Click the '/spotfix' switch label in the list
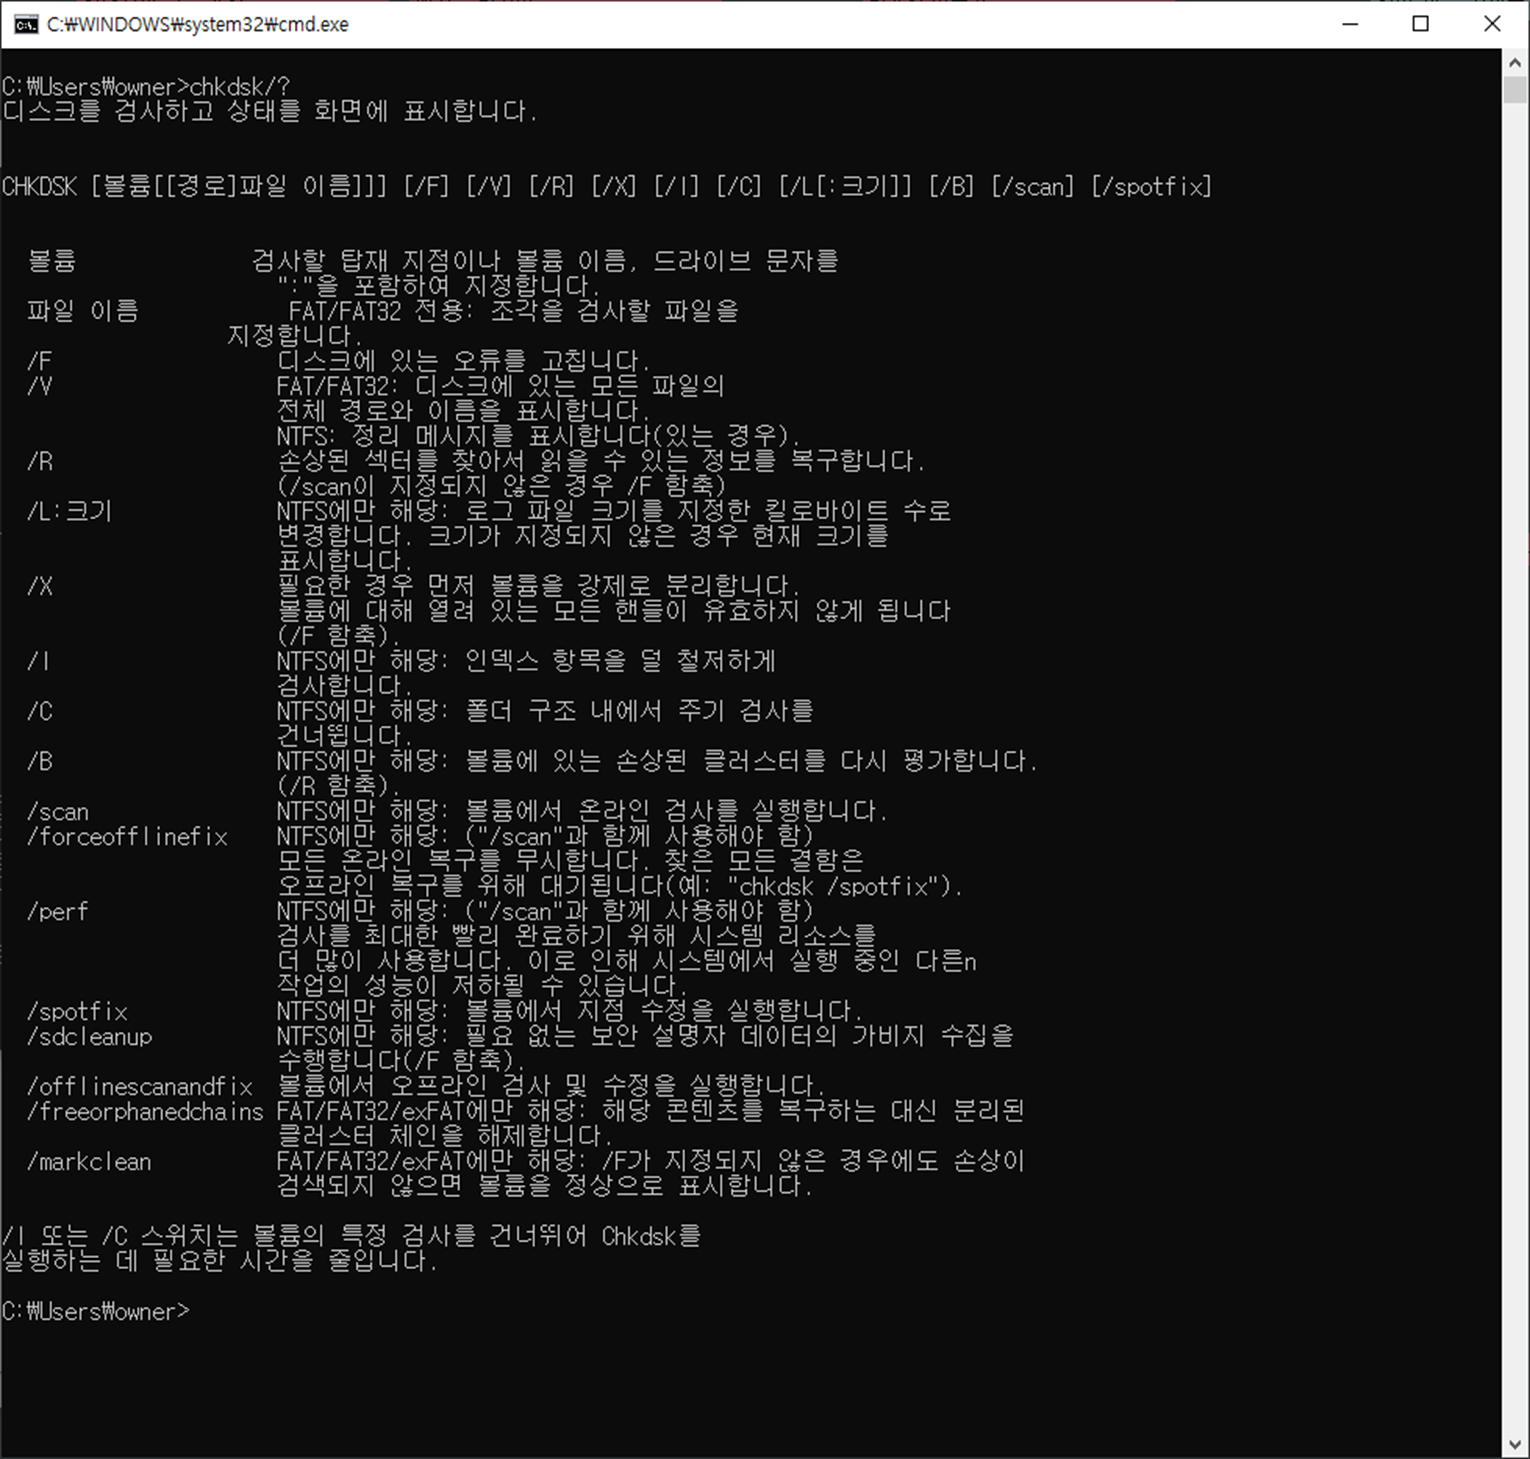This screenshot has height=1459, width=1530. click(77, 1012)
